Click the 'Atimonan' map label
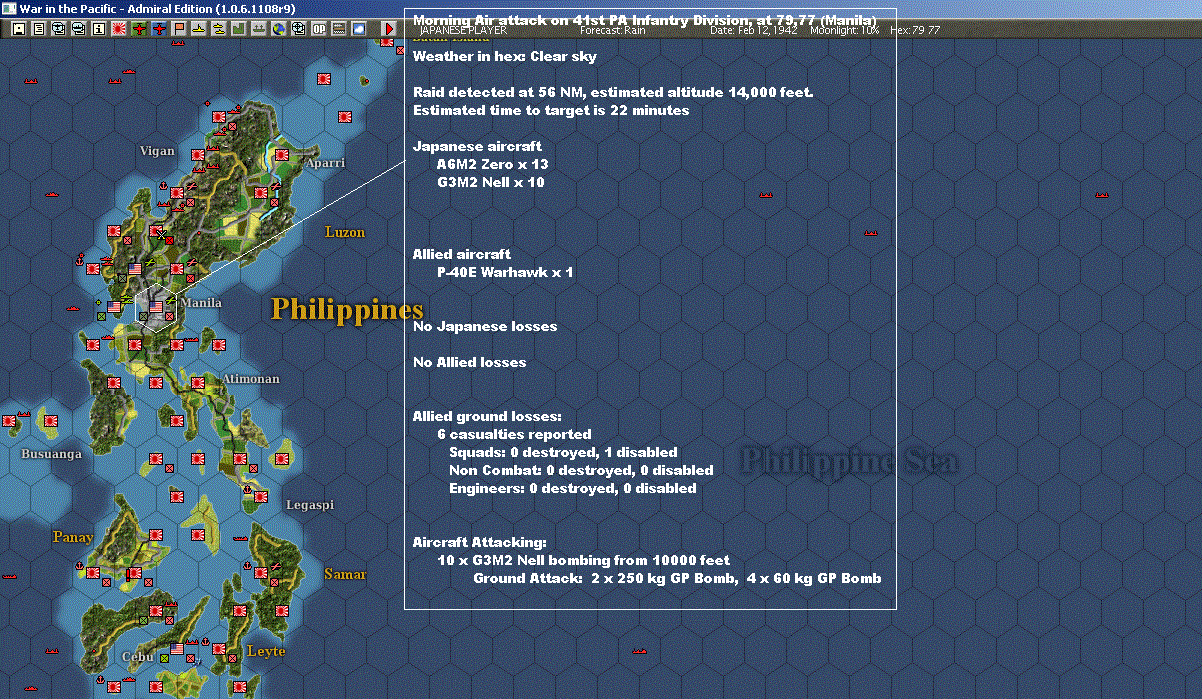 pos(251,379)
